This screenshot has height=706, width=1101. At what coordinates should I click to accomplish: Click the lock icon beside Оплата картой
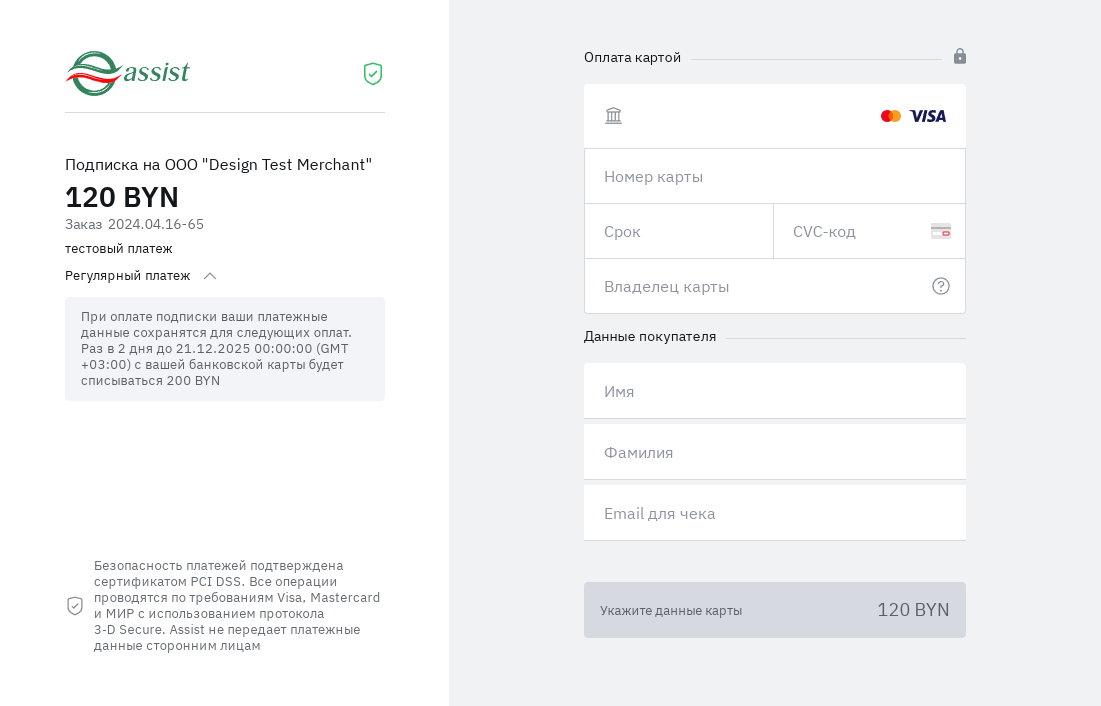pos(960,56)
